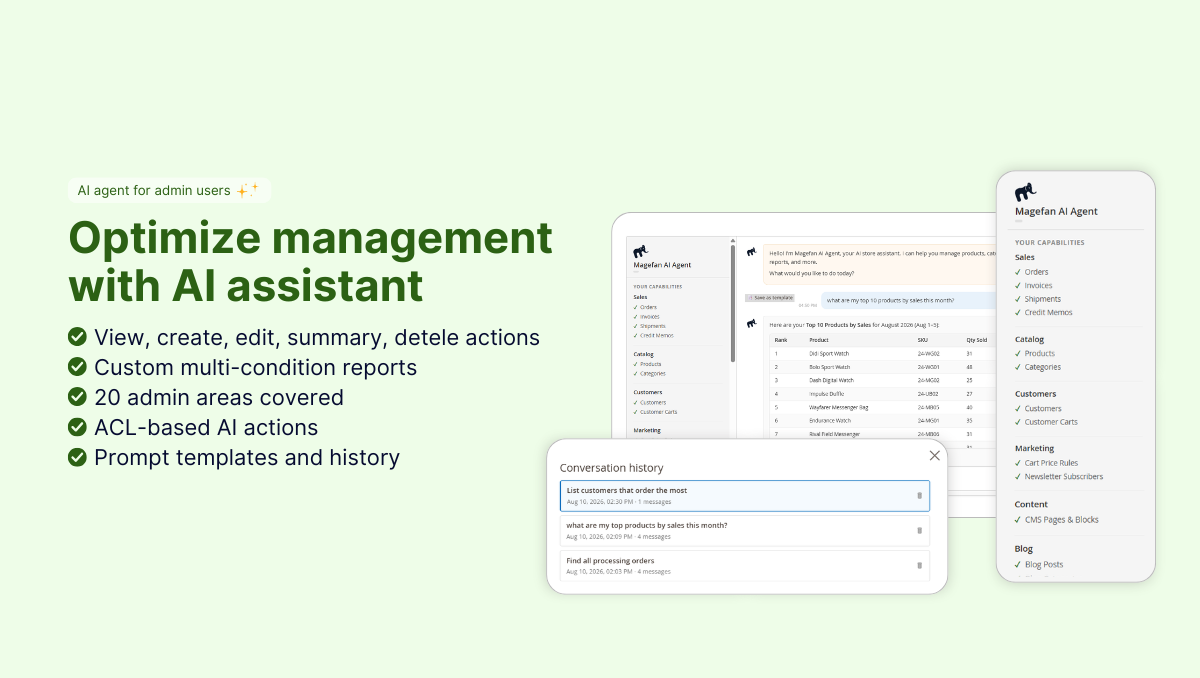Click the Magefan logo in the chat window sidebar
The height and width of the screenshot is (678, 1200).
[641, 252]
